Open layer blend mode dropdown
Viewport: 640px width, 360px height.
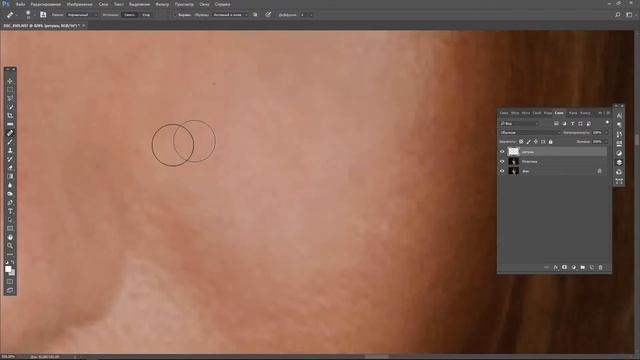(x=530, y=132)
